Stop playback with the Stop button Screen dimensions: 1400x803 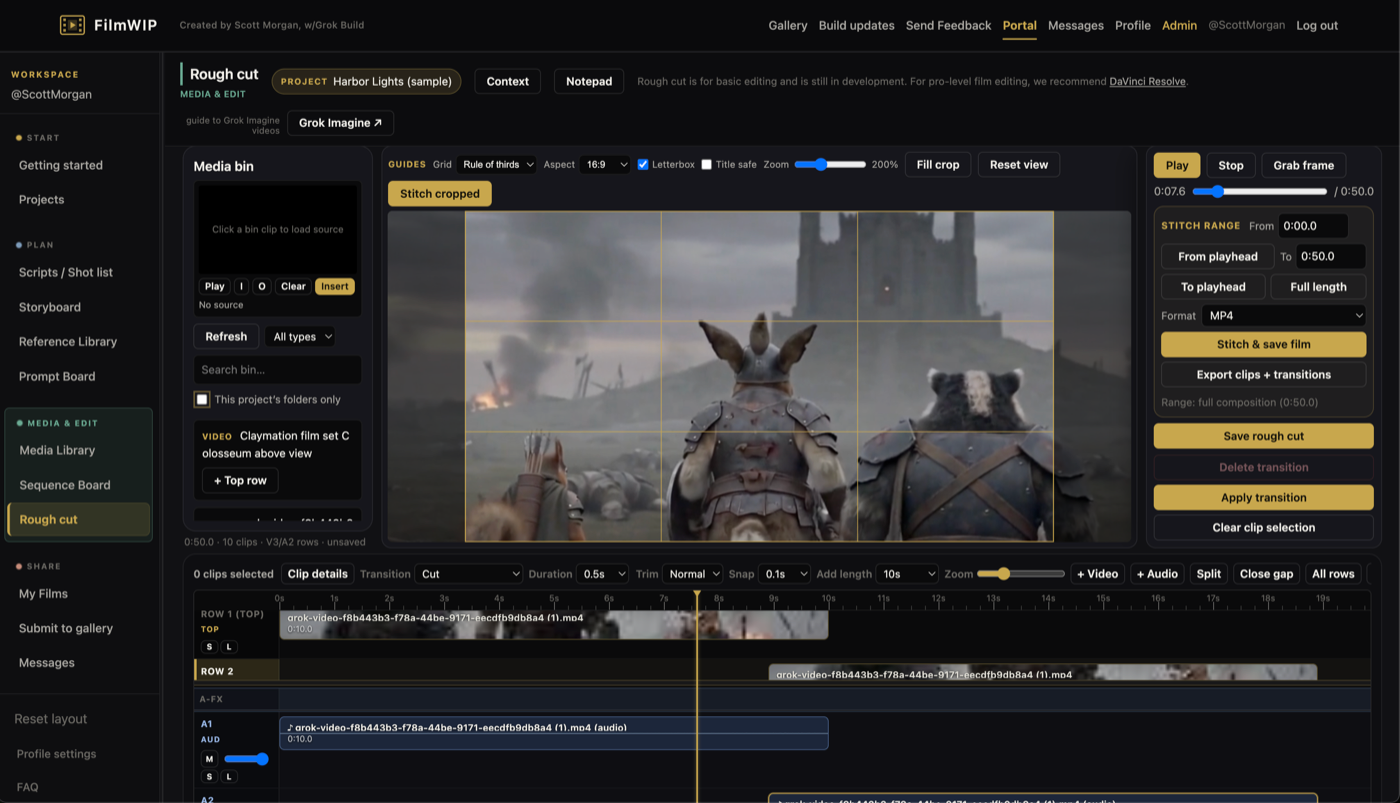(x=1231, y=165)
